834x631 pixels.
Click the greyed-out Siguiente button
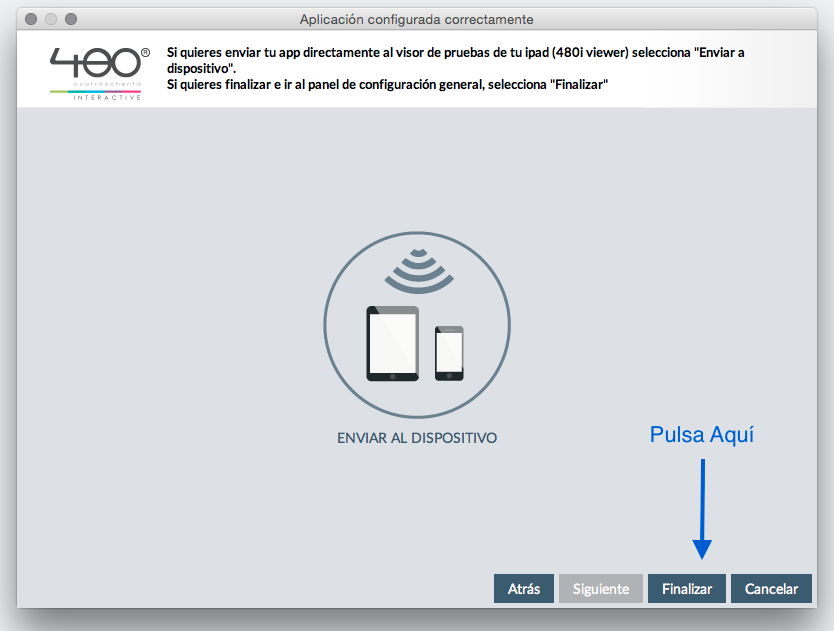[x=600, y=589]
